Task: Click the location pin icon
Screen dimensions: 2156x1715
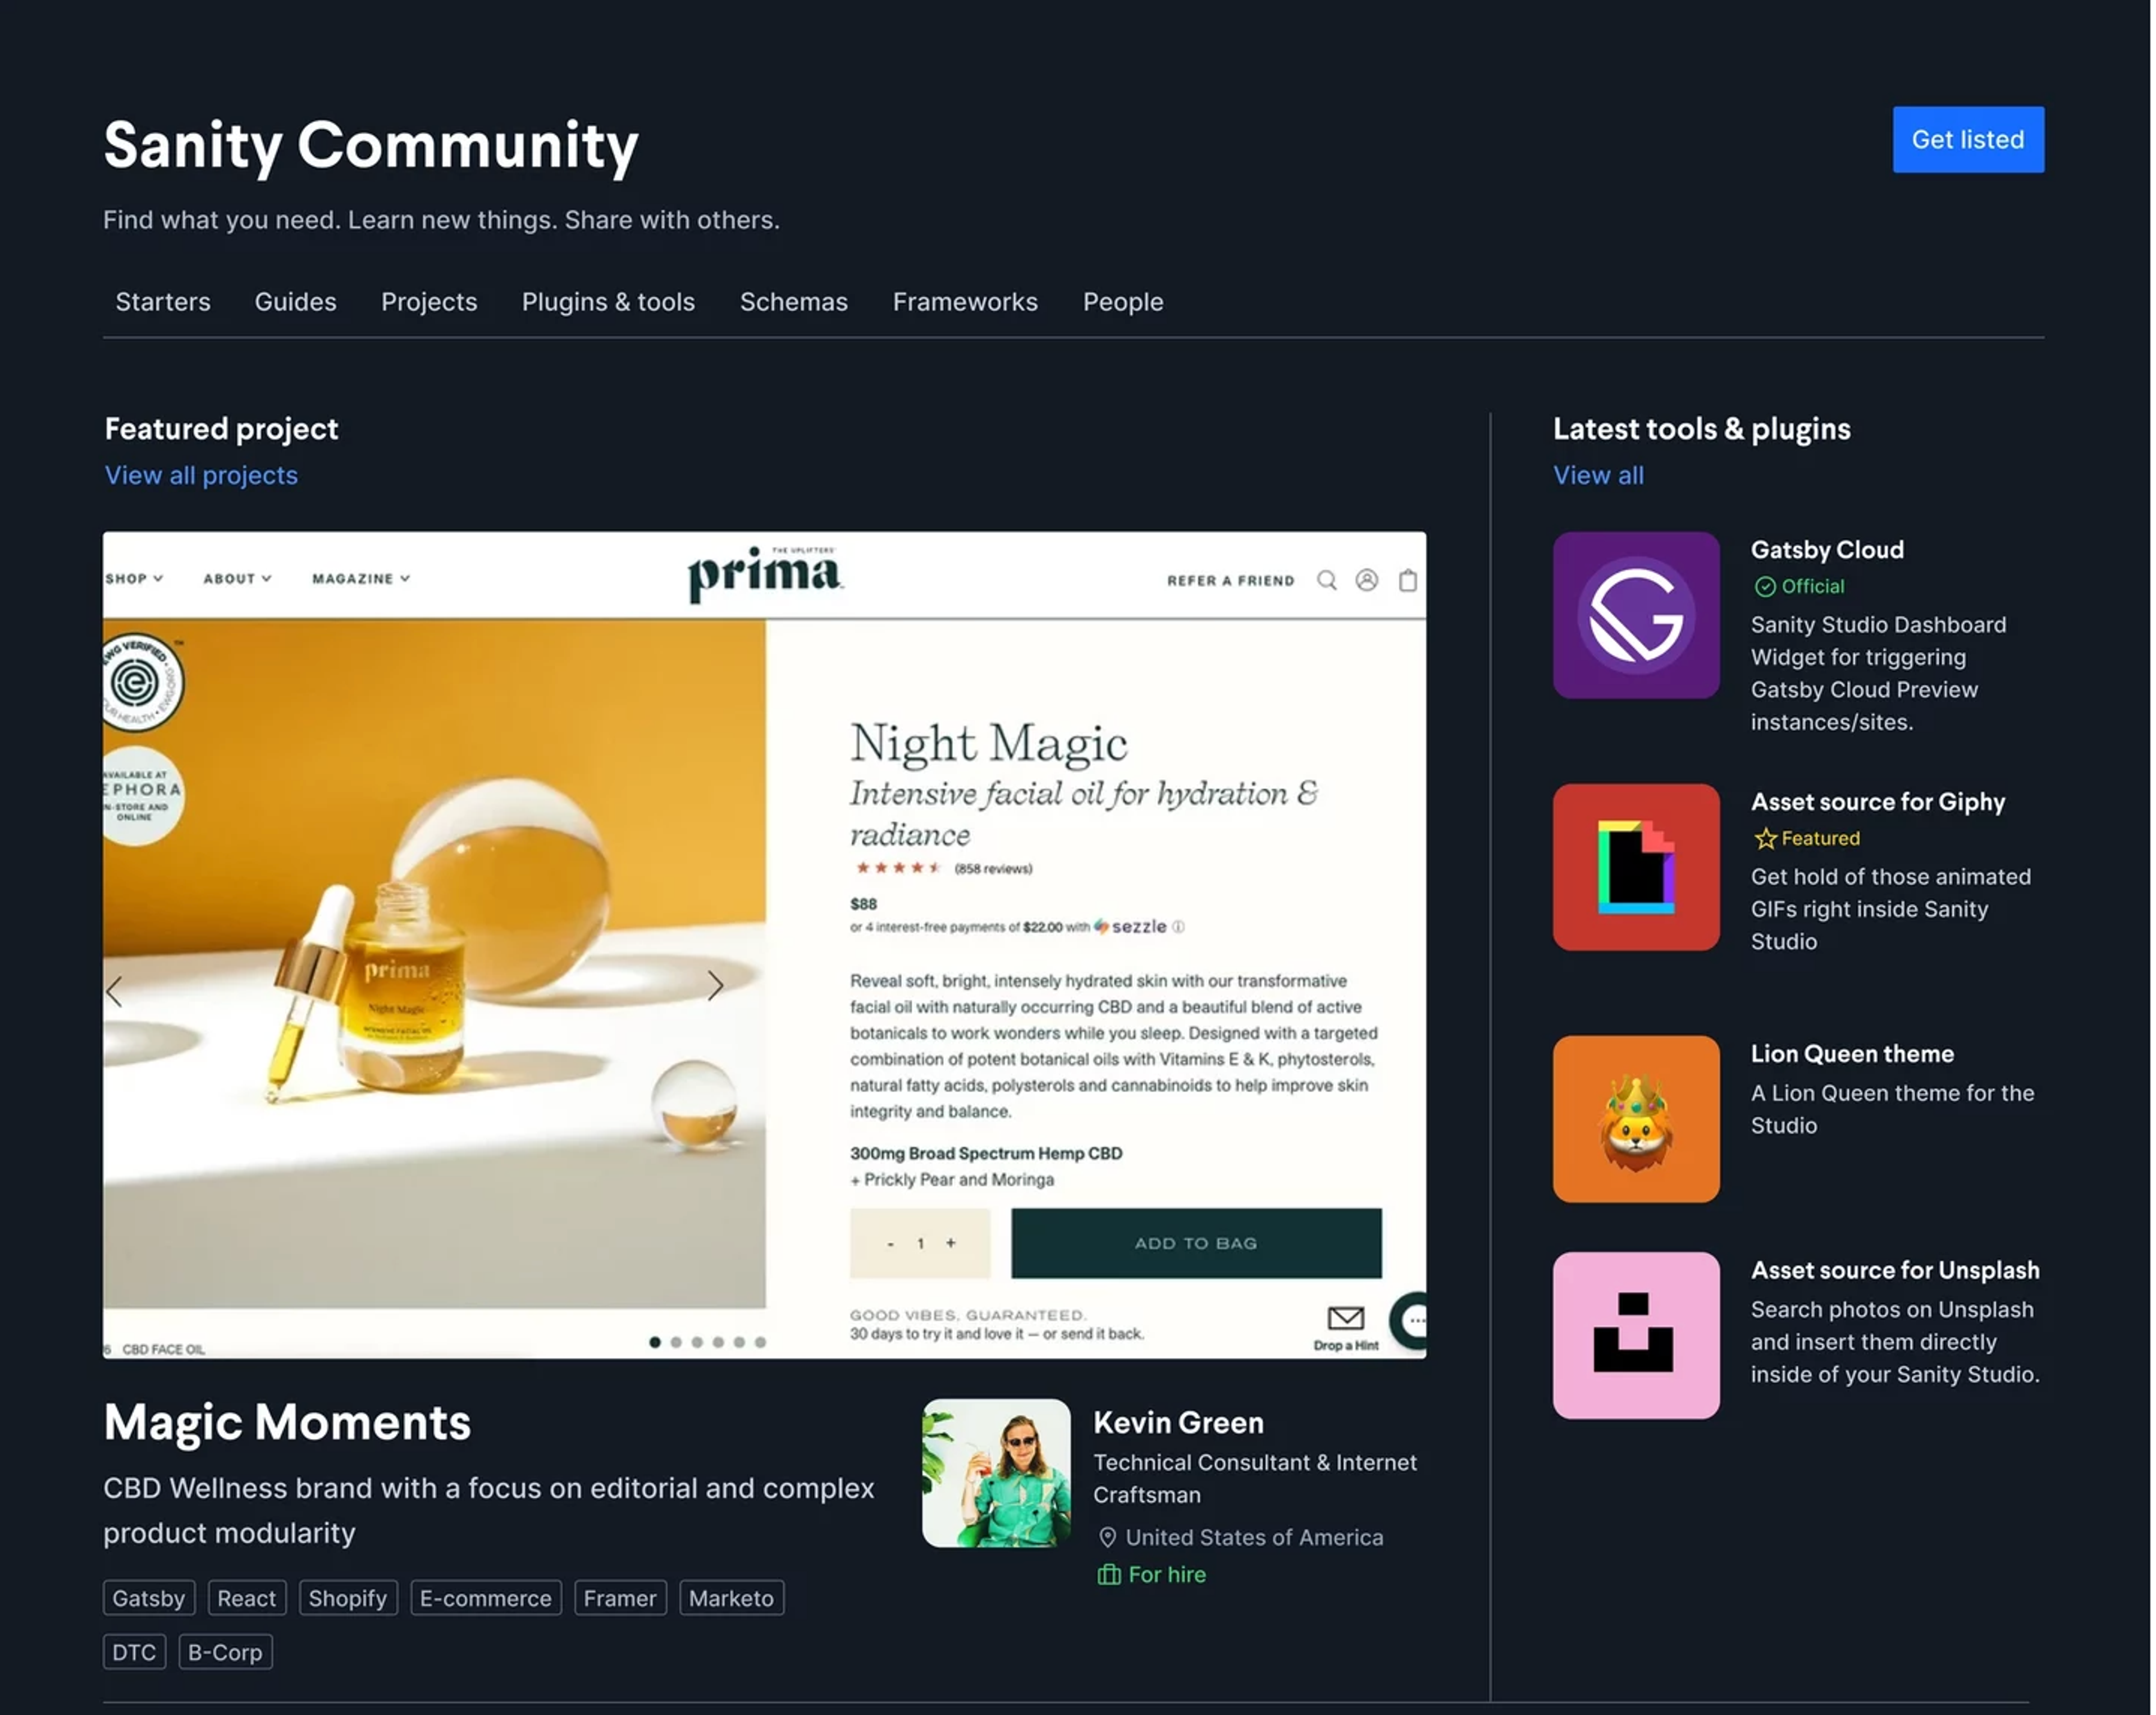Action: [x=1108, y=1538]
